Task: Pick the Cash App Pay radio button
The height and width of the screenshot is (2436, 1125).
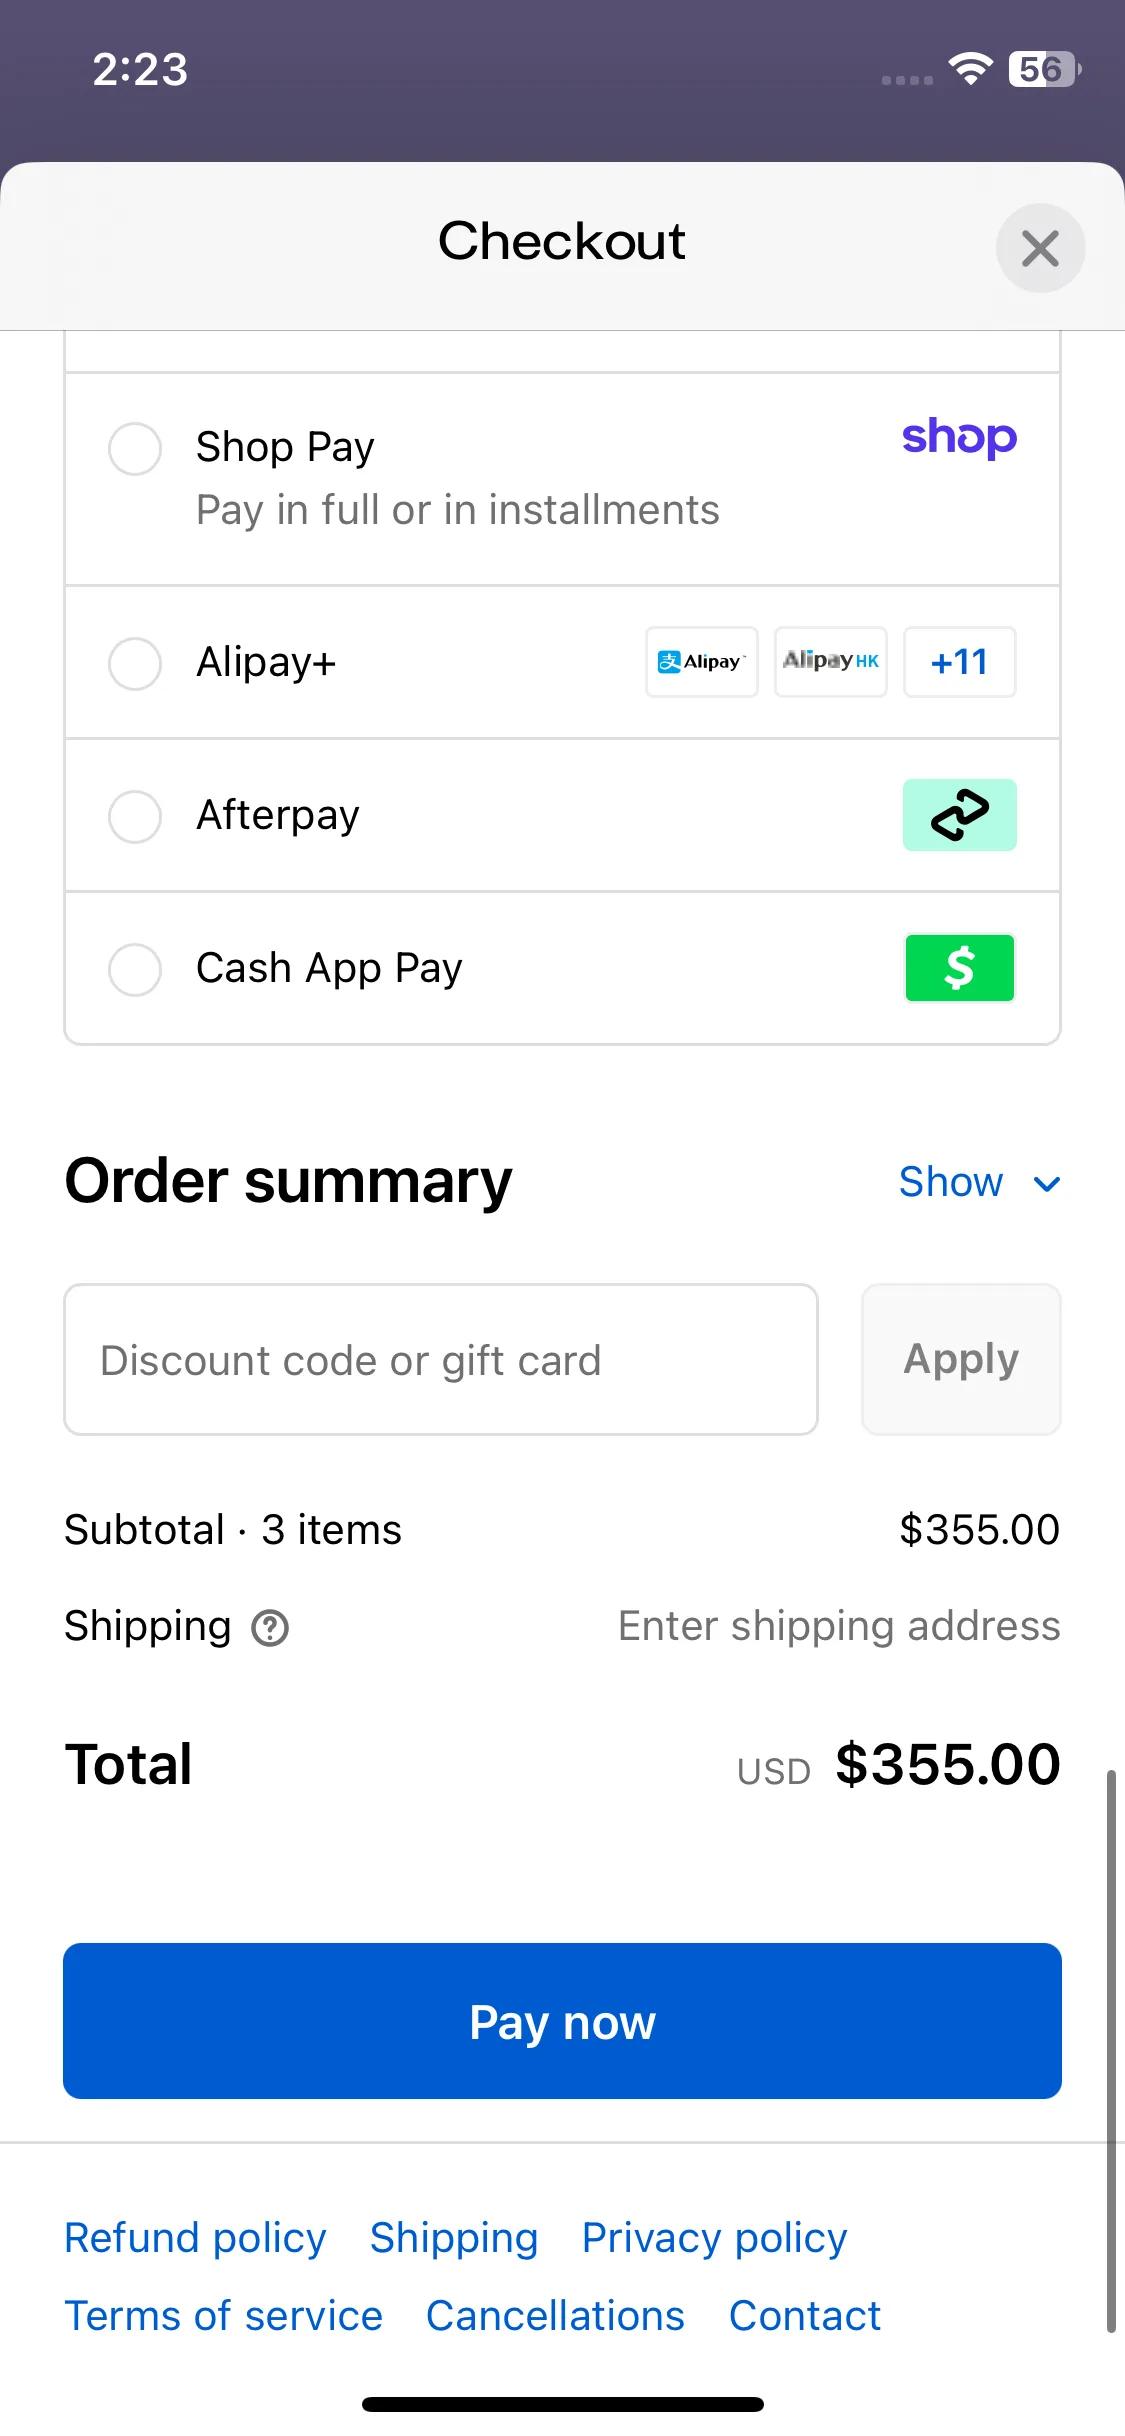Action: 135,970
